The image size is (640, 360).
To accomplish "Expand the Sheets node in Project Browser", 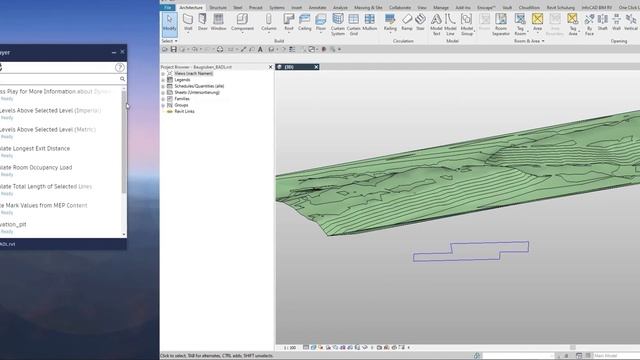I will pyautogui.click(x=163, y=93).
